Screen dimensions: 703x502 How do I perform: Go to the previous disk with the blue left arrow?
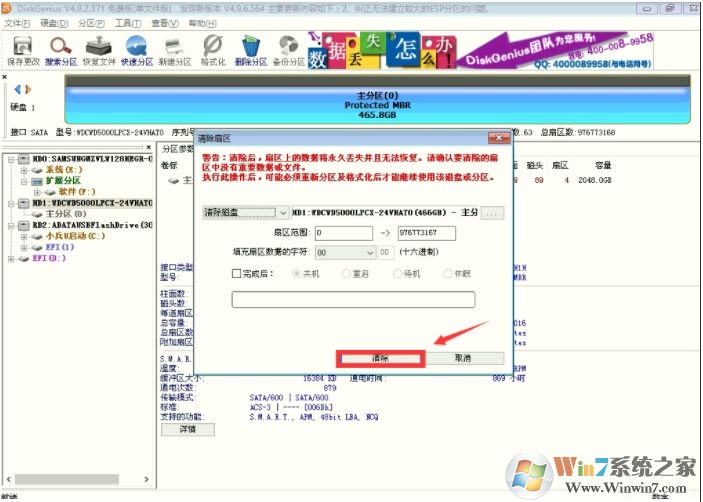point(18,89)
